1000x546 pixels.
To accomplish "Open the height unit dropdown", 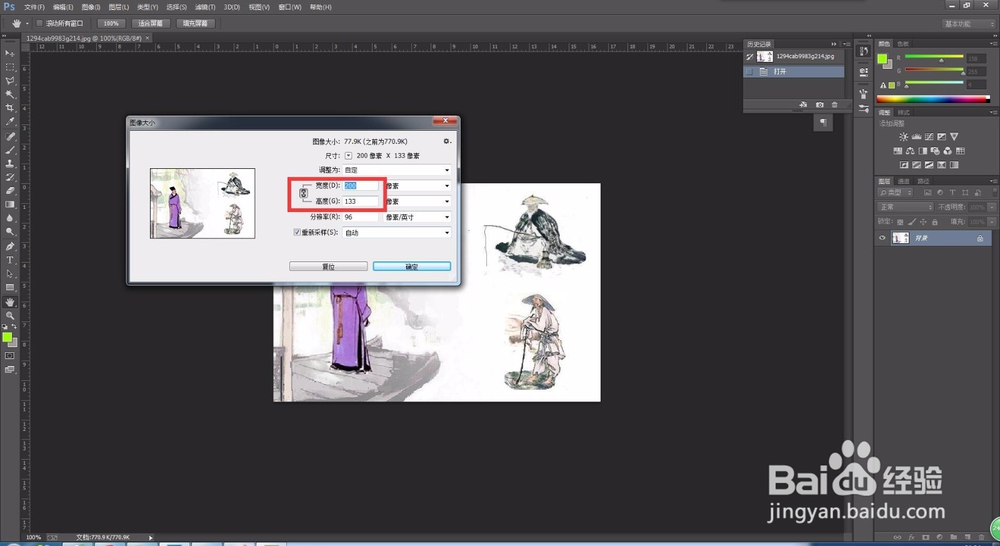I will 417,201.
